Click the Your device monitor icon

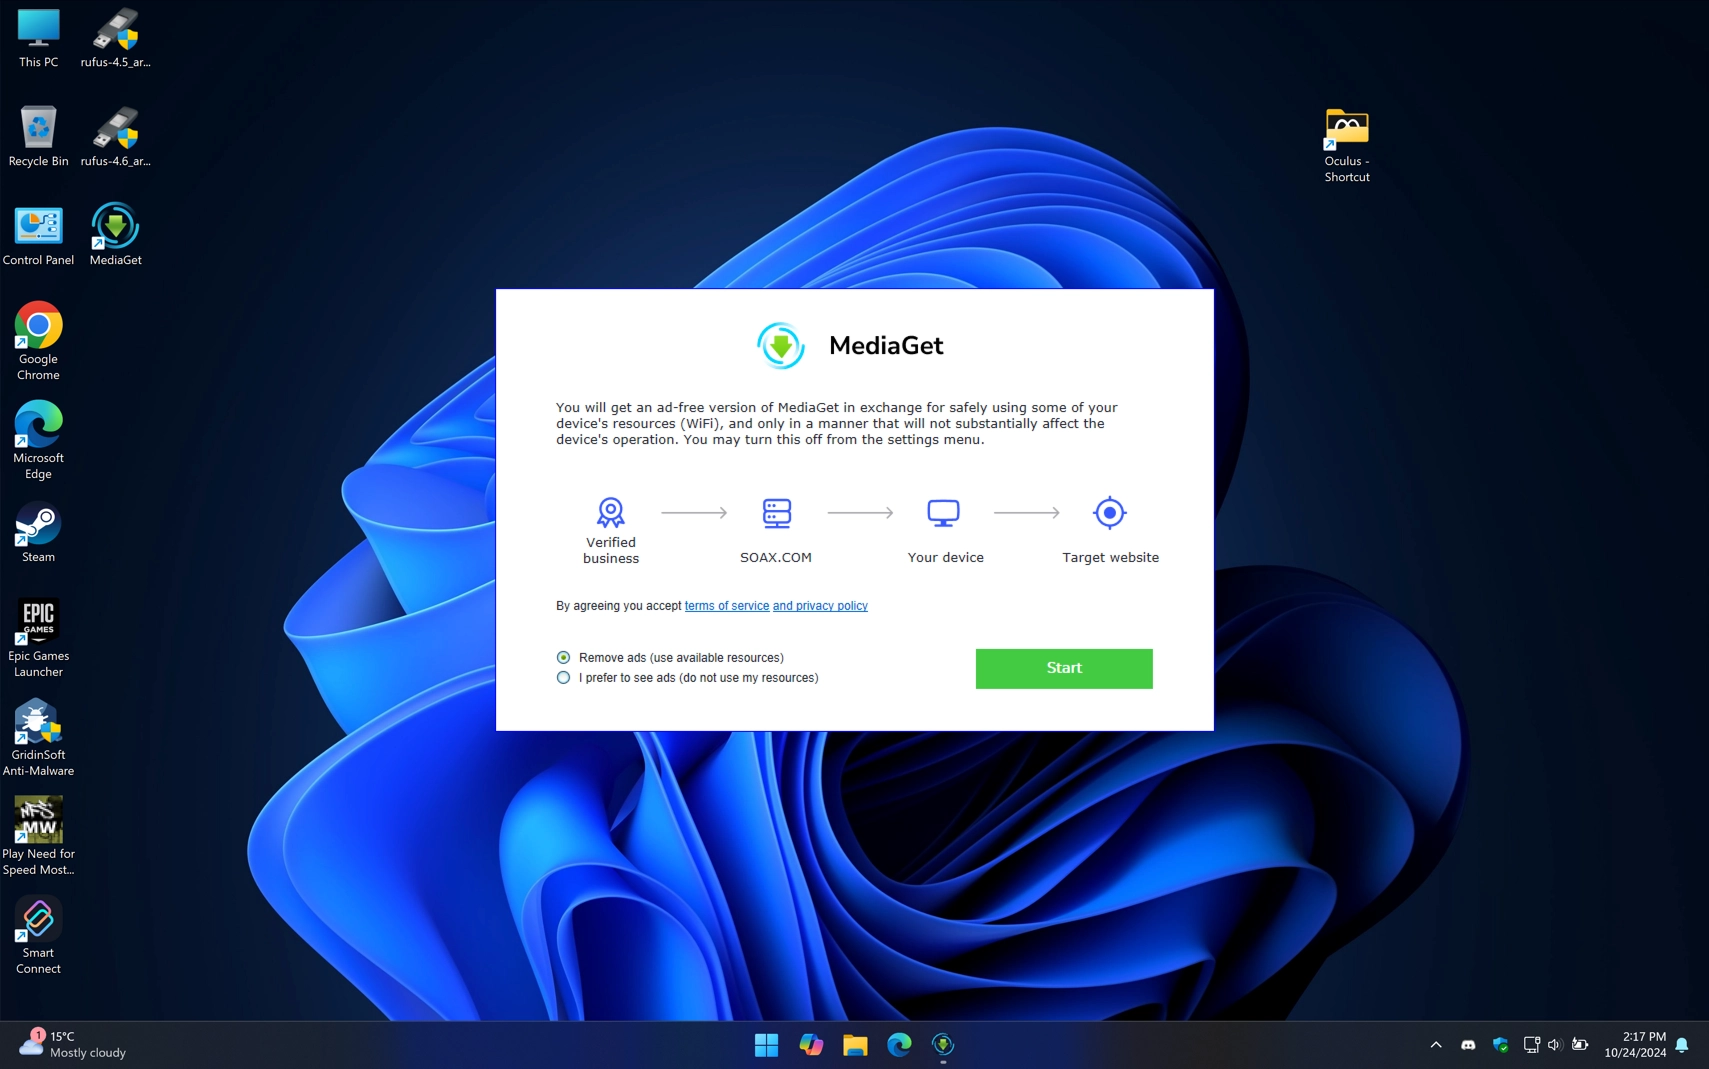click(x=943, y=512)
